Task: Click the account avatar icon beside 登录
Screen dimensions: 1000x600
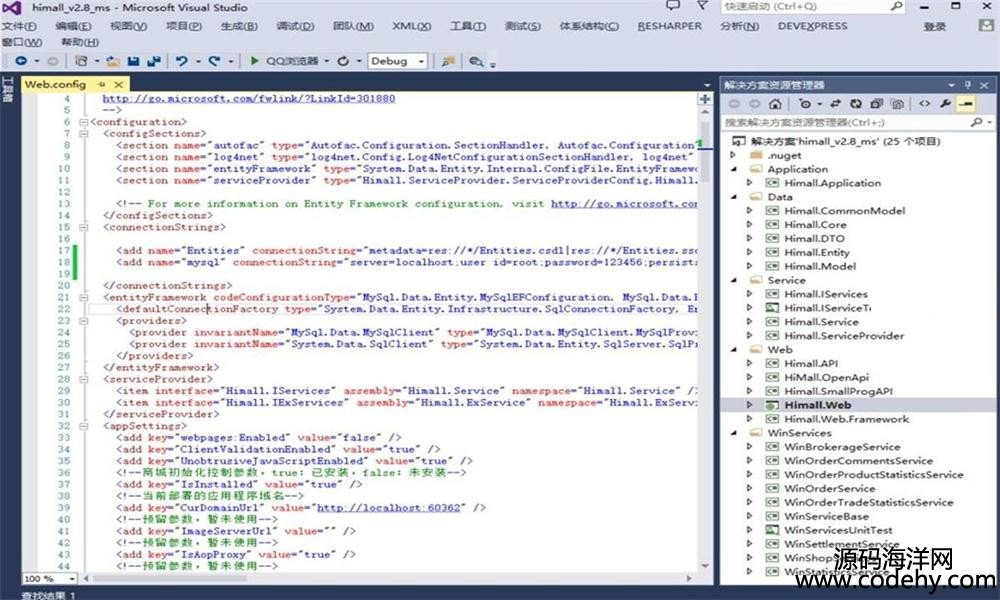Action: pyautogui.click(x=986, y=26)
